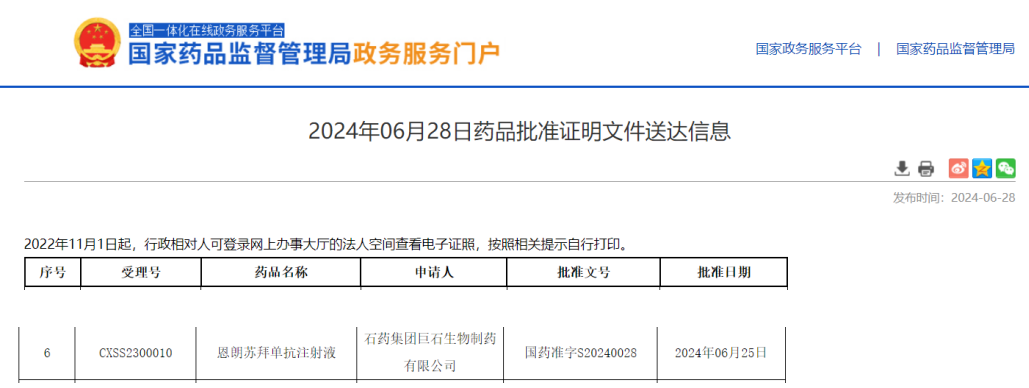Select acceptance number CXSS2300010
1029x388 pixels.
coord(136,353)
